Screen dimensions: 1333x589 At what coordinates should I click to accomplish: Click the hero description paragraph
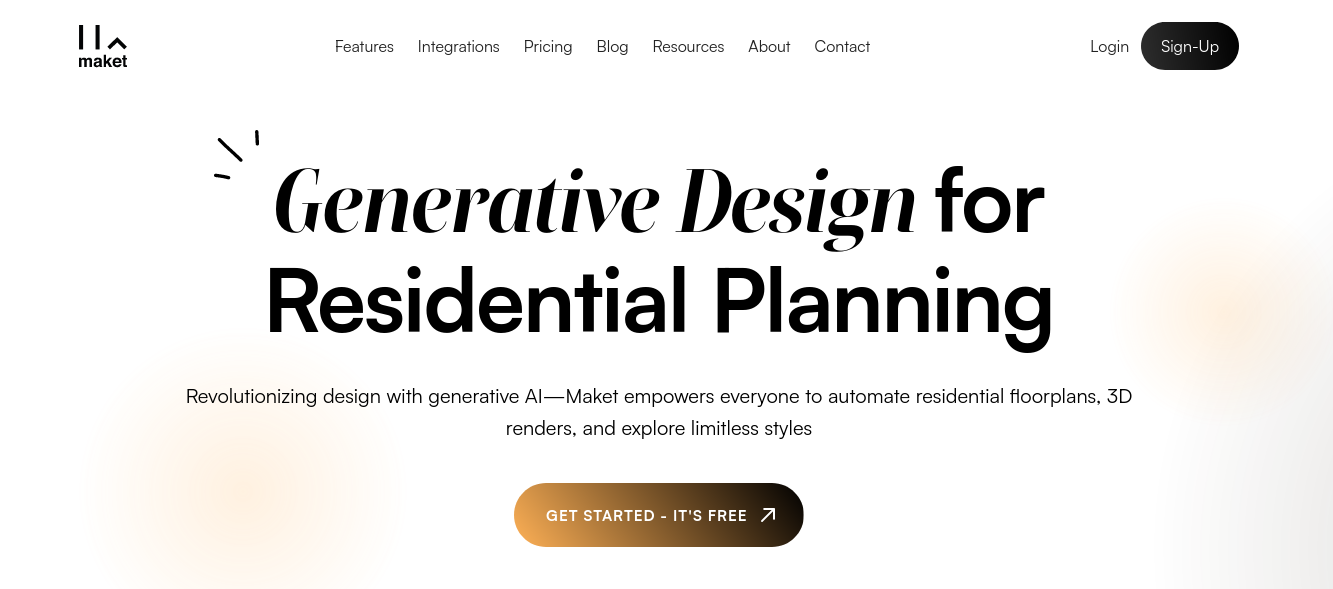pos(659,411)
